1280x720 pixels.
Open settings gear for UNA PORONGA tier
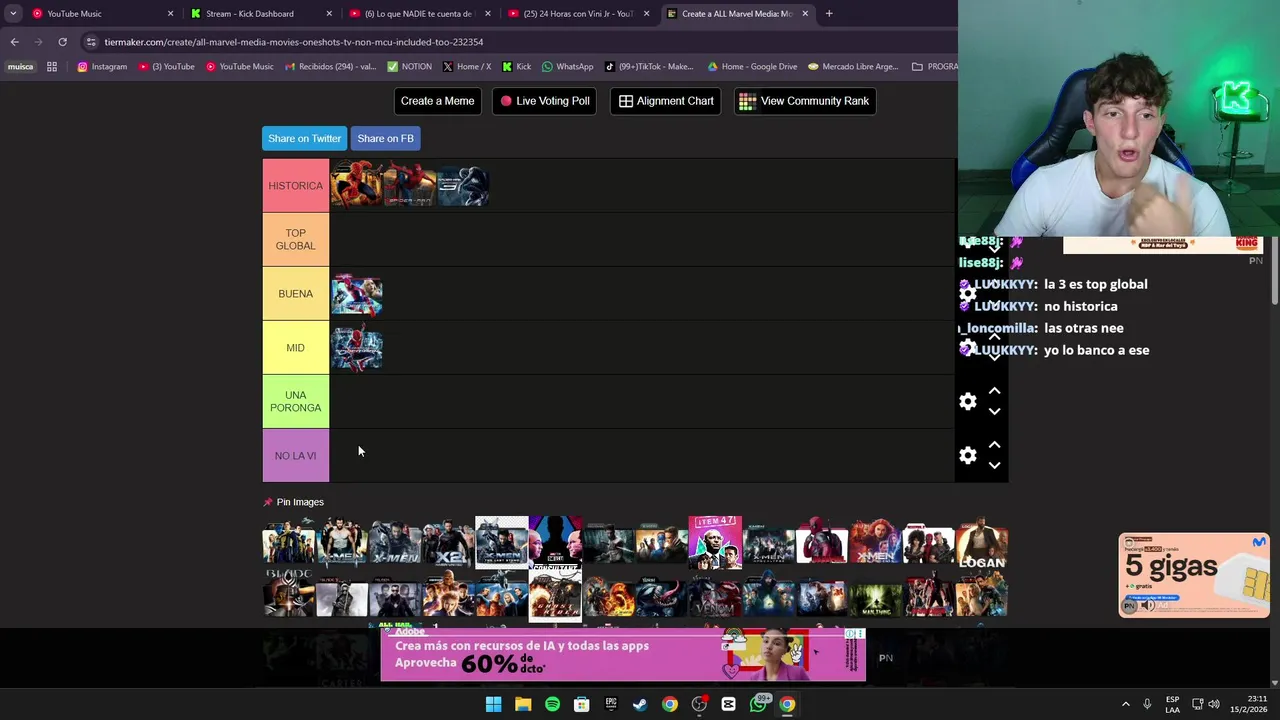click(x=968, y=401)
